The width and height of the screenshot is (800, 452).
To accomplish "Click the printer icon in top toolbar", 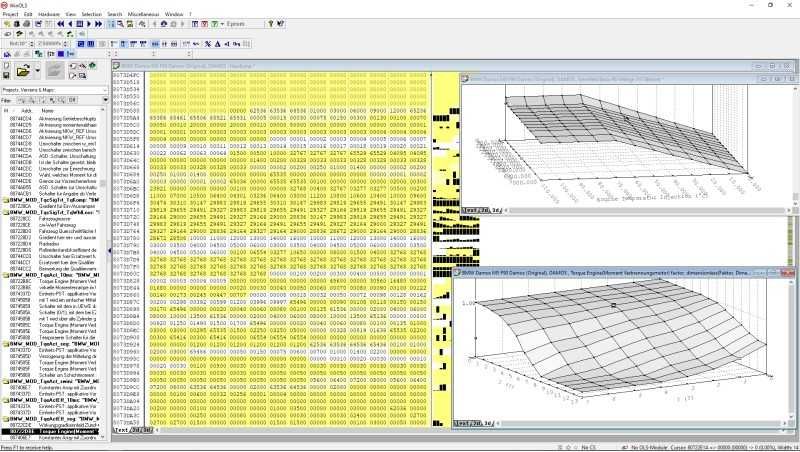I will pyautogui.click(x=27, y=24).
